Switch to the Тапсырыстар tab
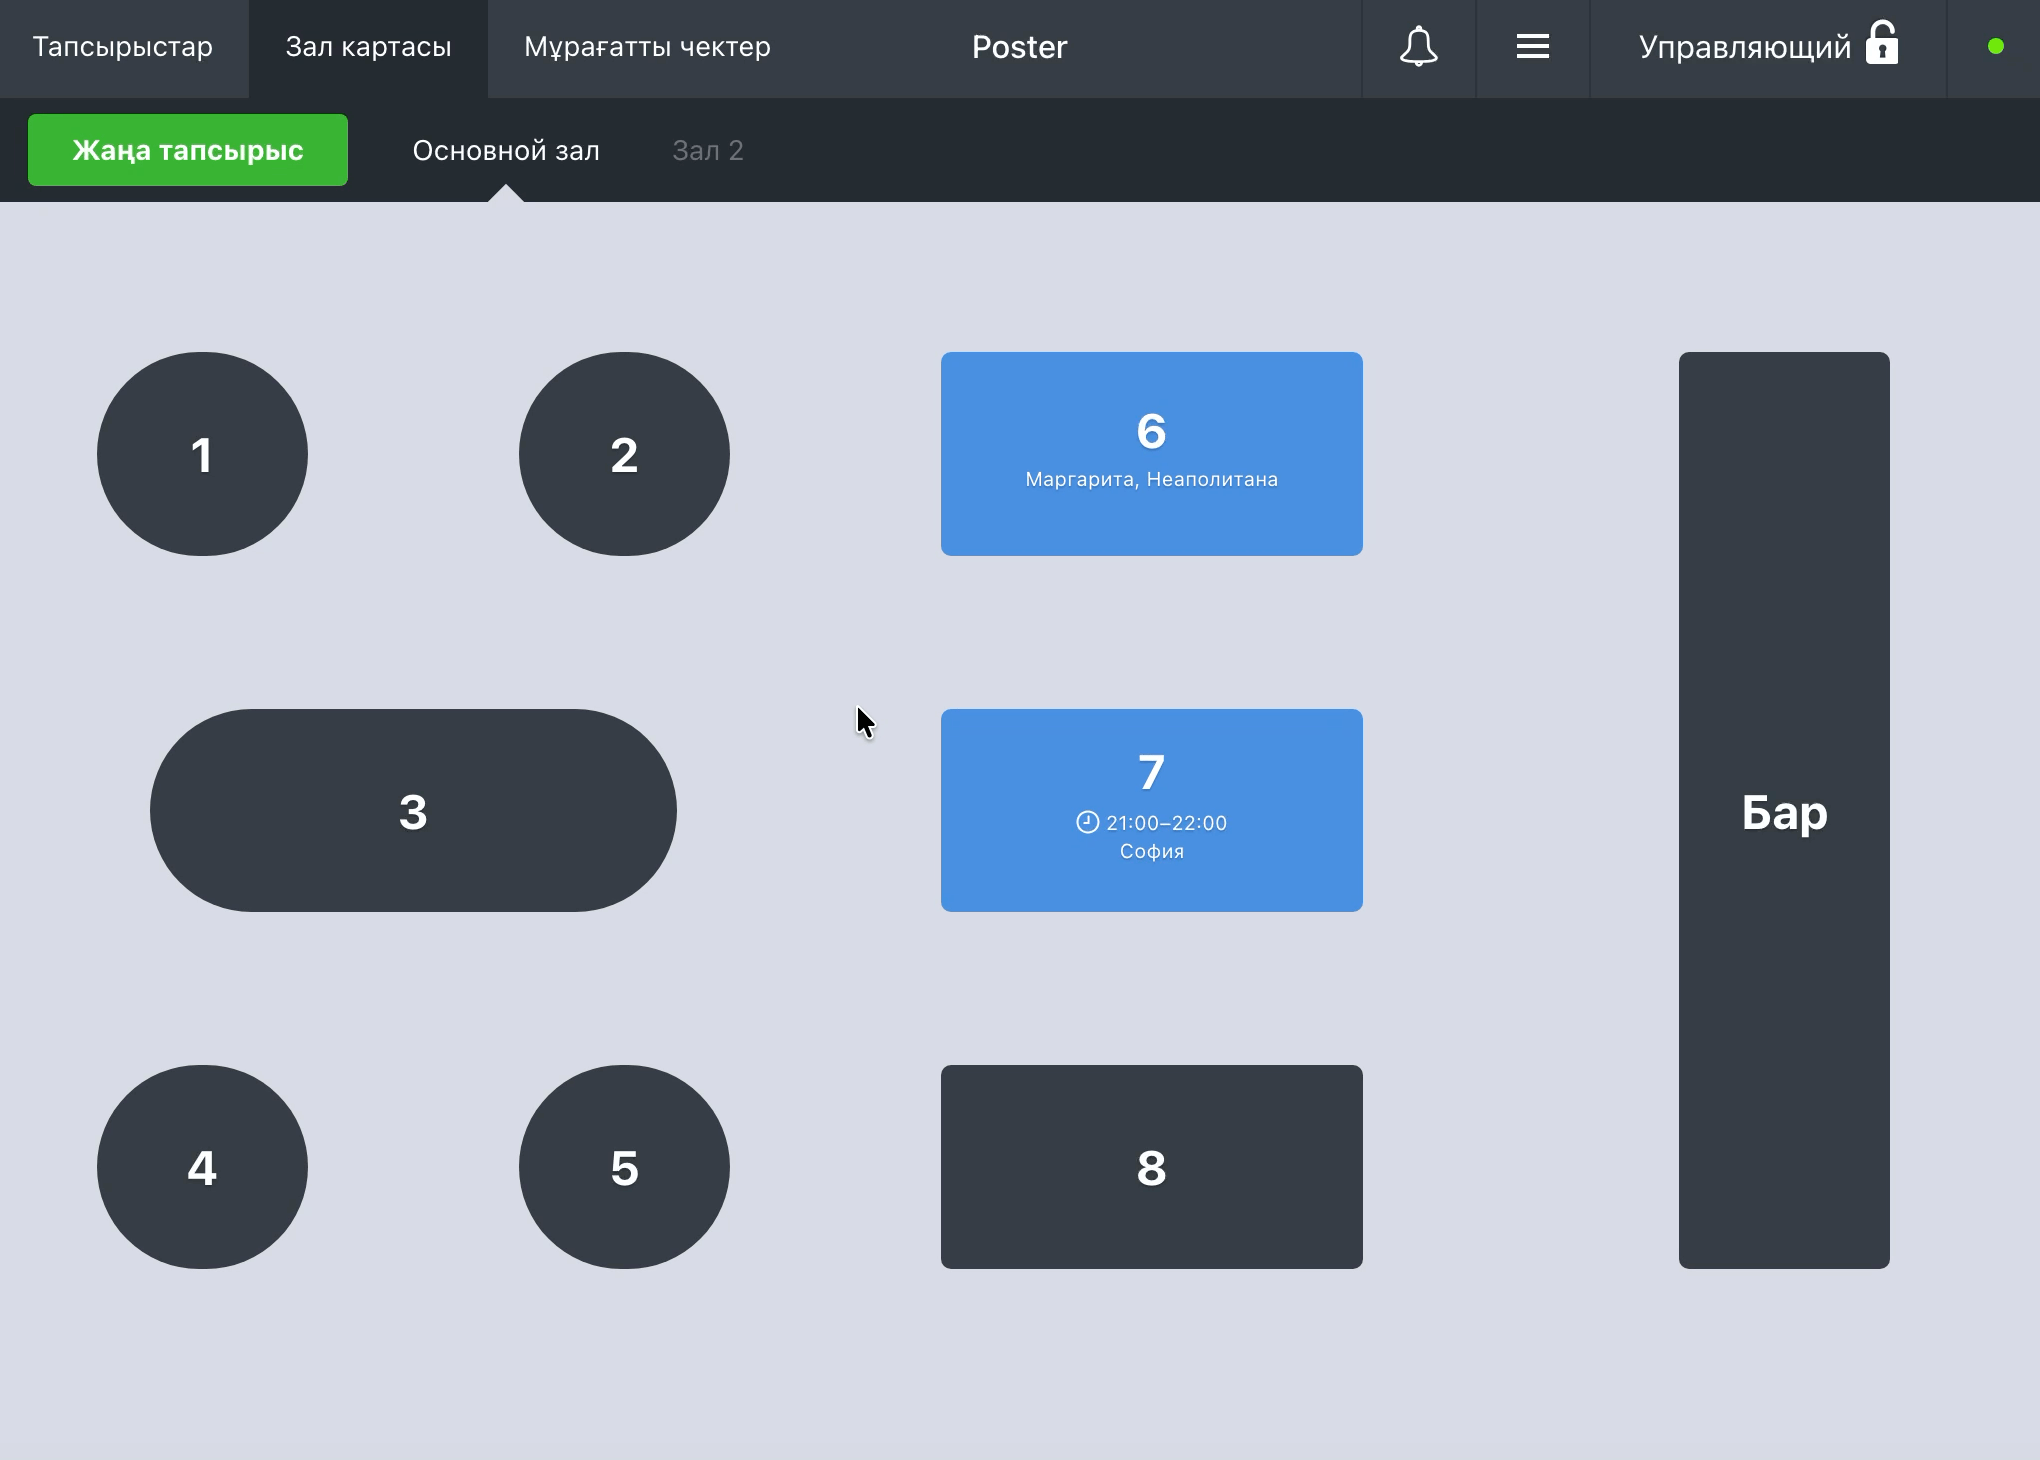Image resolution: width=2040 pixels, height=1460 pixels. coord(123,47)
